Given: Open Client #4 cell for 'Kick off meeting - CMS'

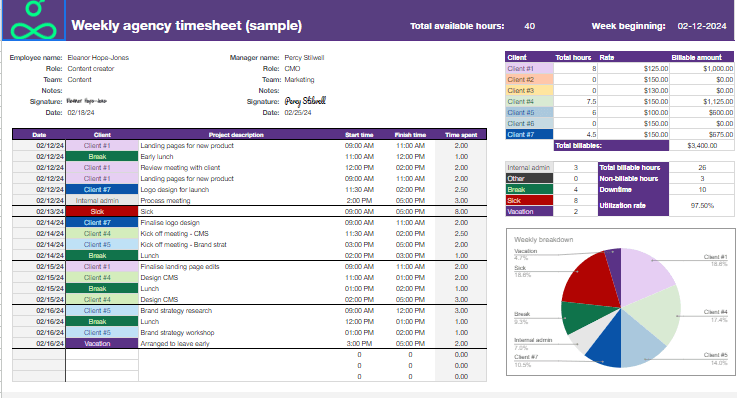Looking at the screenshot, I should coord(102,234).
